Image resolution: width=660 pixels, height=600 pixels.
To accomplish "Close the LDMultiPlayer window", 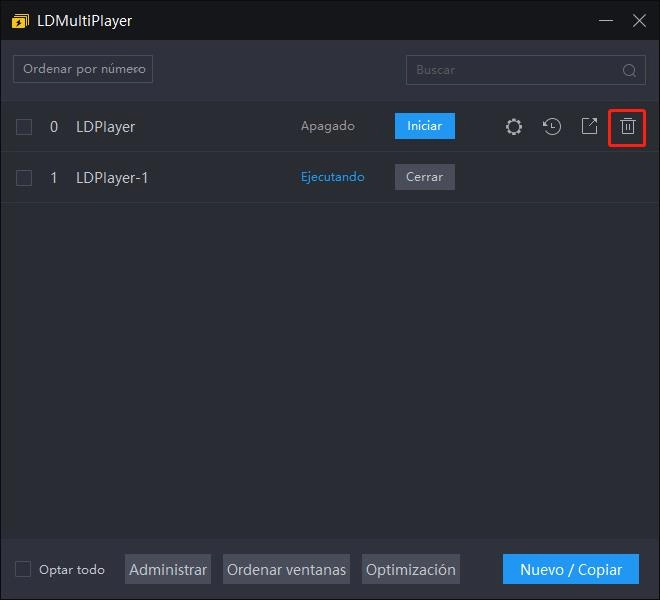I will (x=639, y=20).
